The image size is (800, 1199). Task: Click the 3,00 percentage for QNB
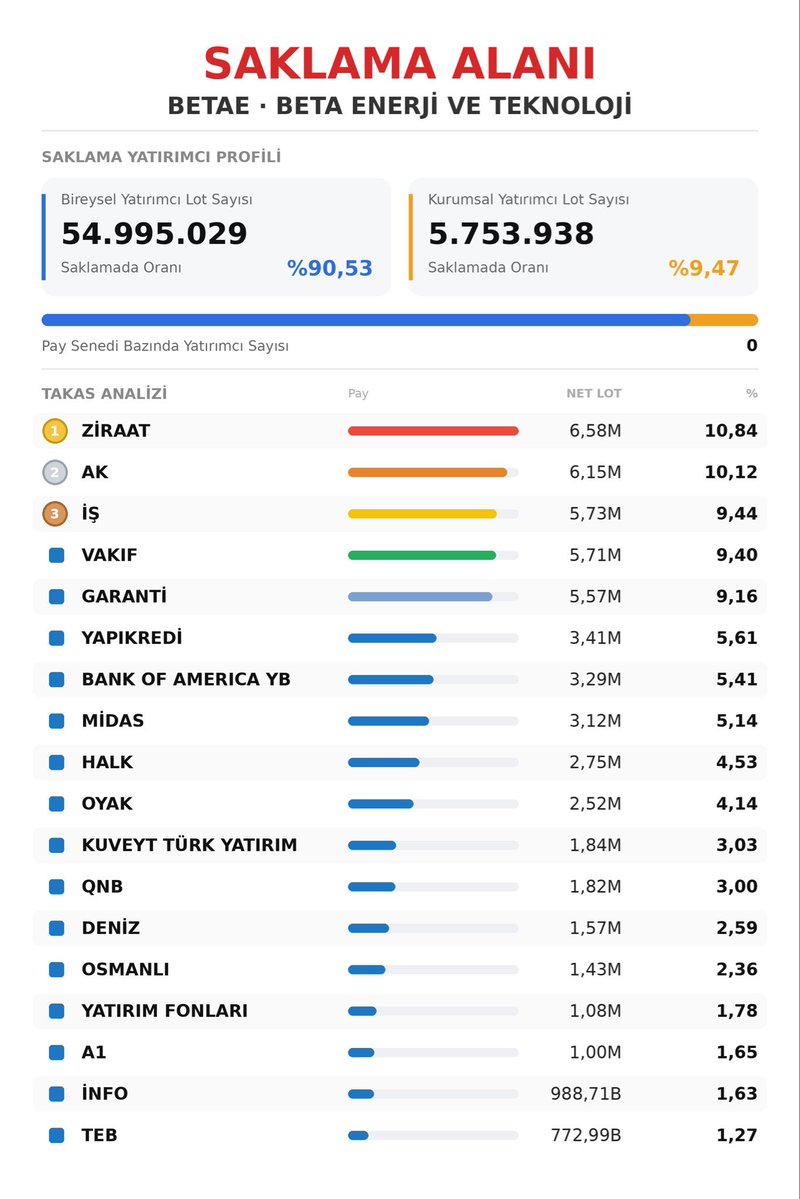click(737, 886)
